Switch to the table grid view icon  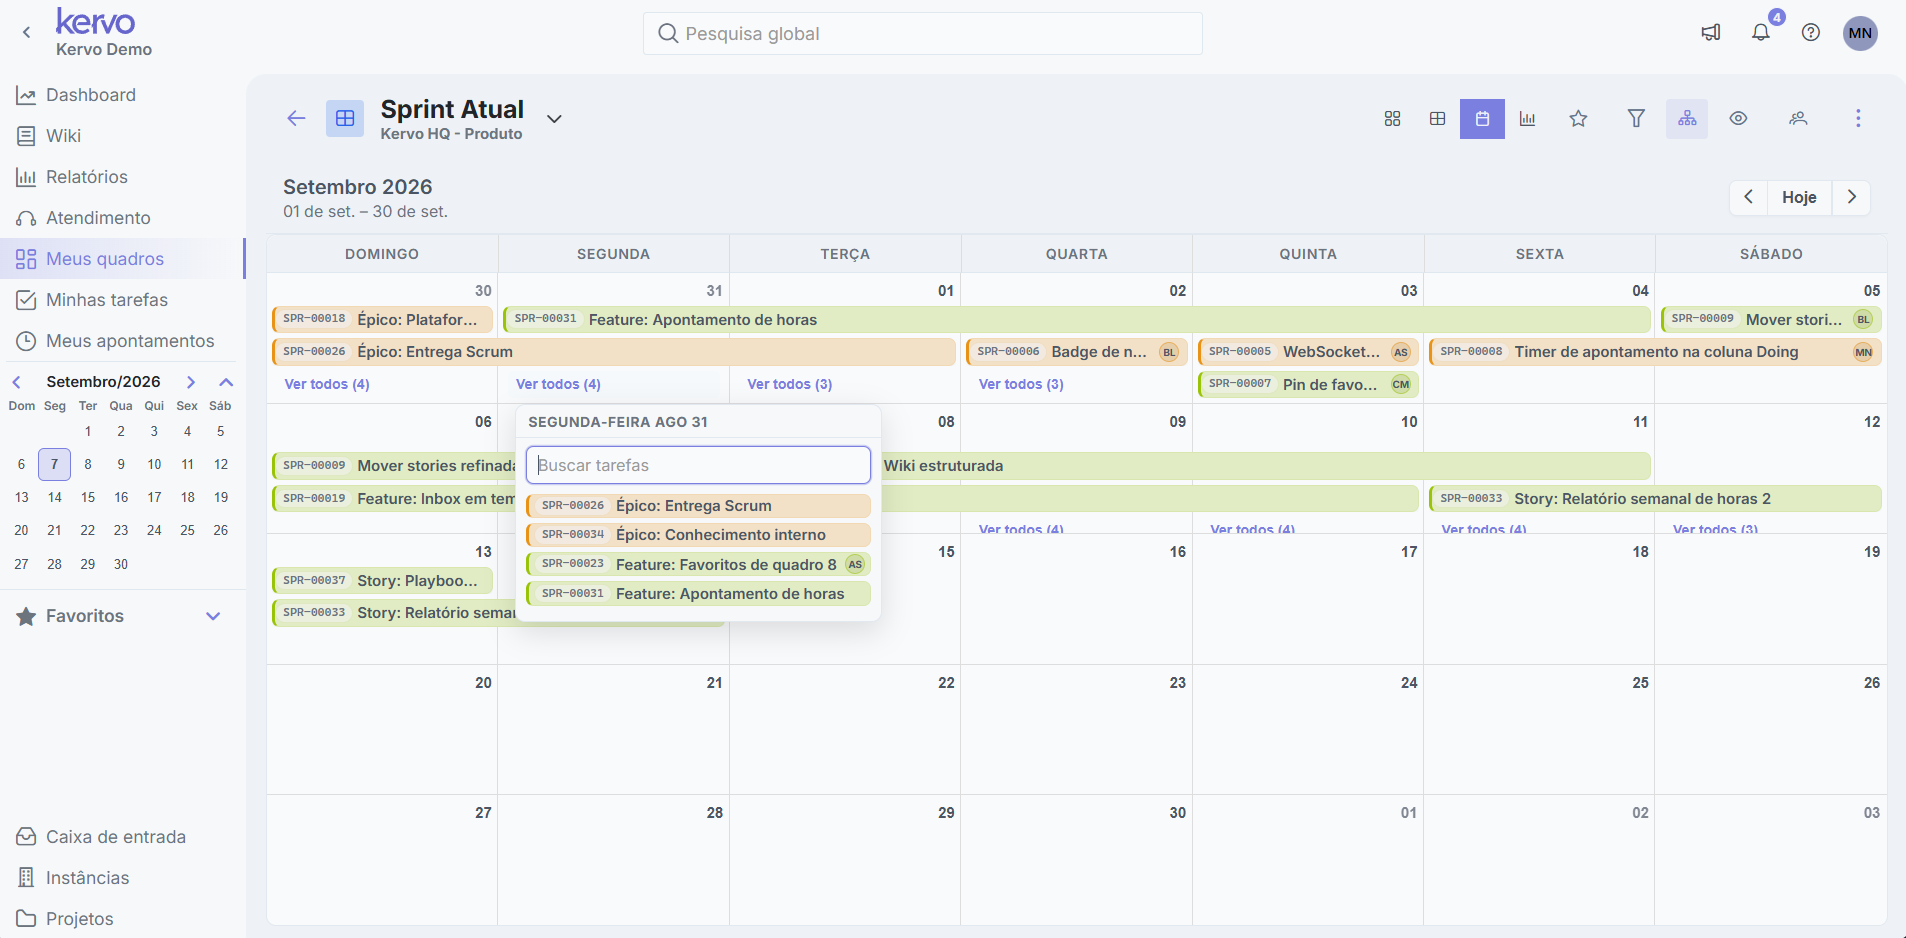pyautogui.click(x=1437, y=119)
